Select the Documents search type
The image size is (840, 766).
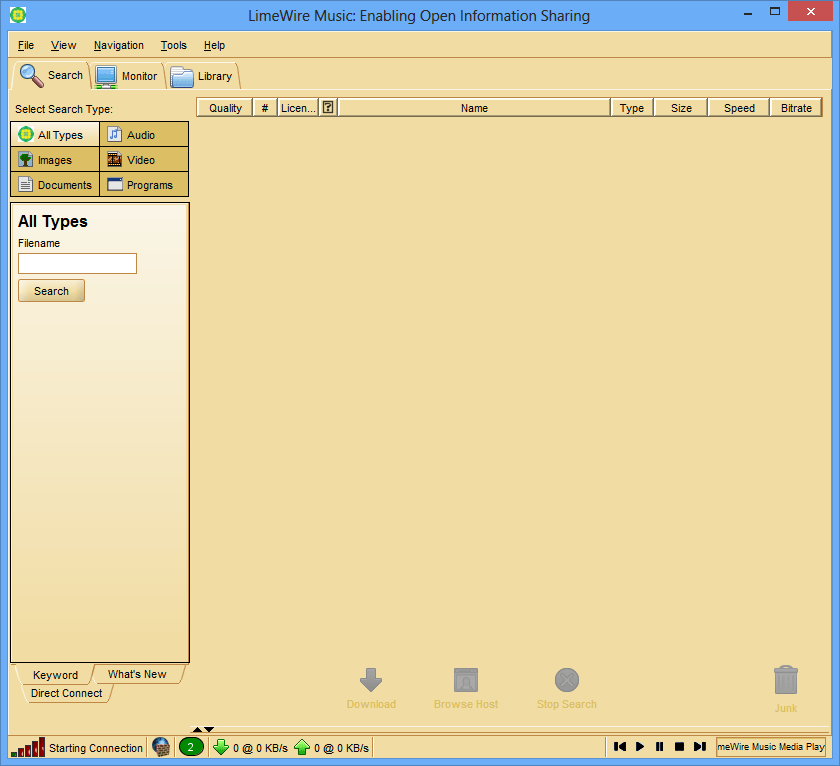[55, 184]
